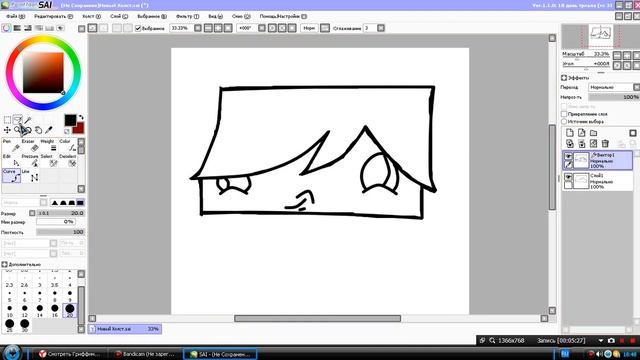
Task: Choose the Deselect tool
Action: pos(67,160)
